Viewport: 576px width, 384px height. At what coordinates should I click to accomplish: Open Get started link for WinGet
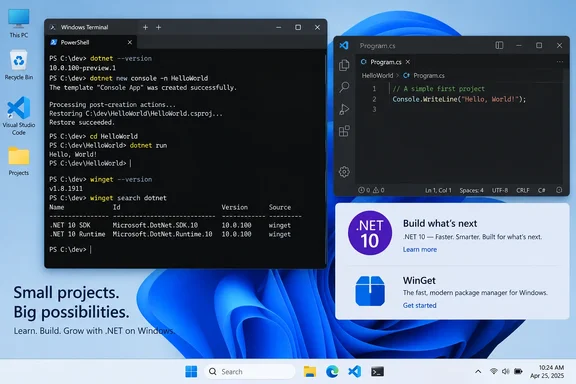tap(420, 305)
